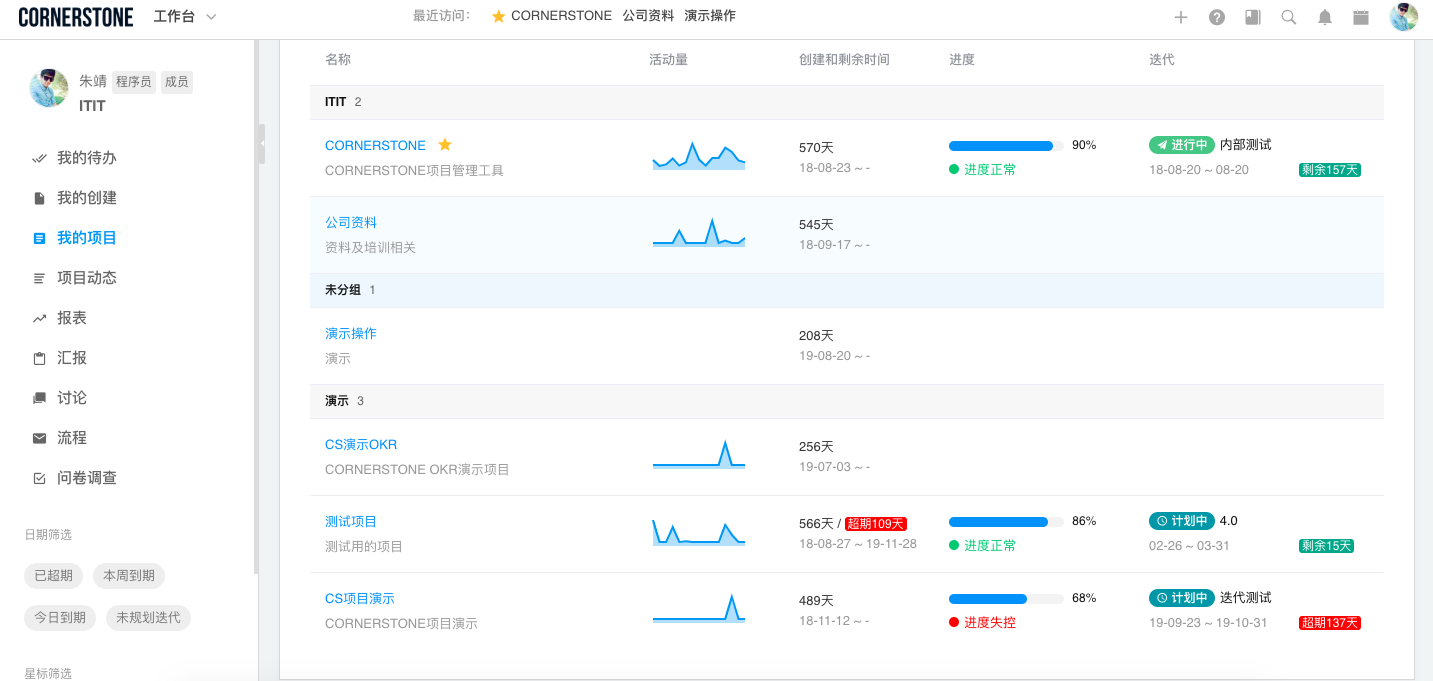Viewport: 1433px width, 681px height.
Task: Click the 68% progress bar of CS项目演示
Action: coord(1006,599)
